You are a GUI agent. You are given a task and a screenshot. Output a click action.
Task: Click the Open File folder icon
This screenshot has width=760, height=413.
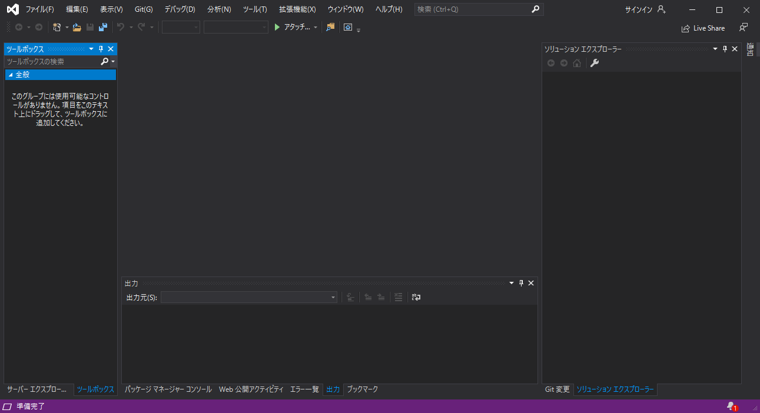77,27
